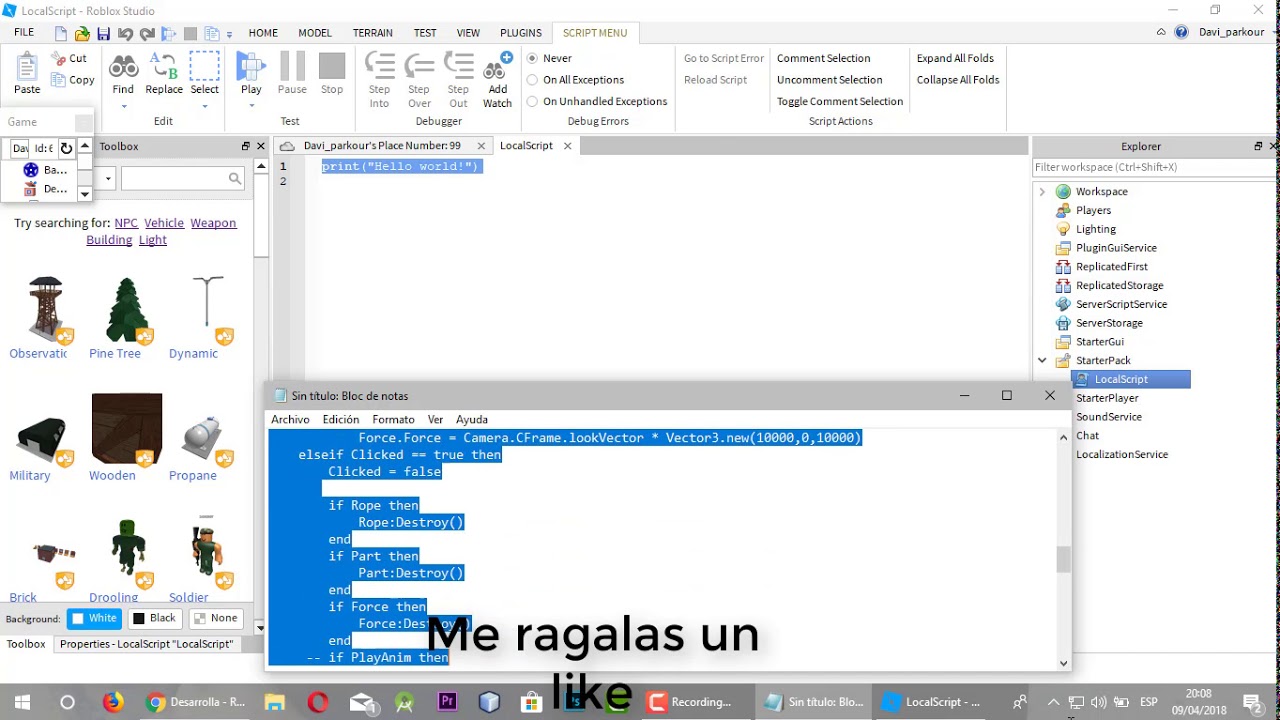1280x720 pixels.
Task: Click the Add Watch icon
Action: [x=497, y=67]
